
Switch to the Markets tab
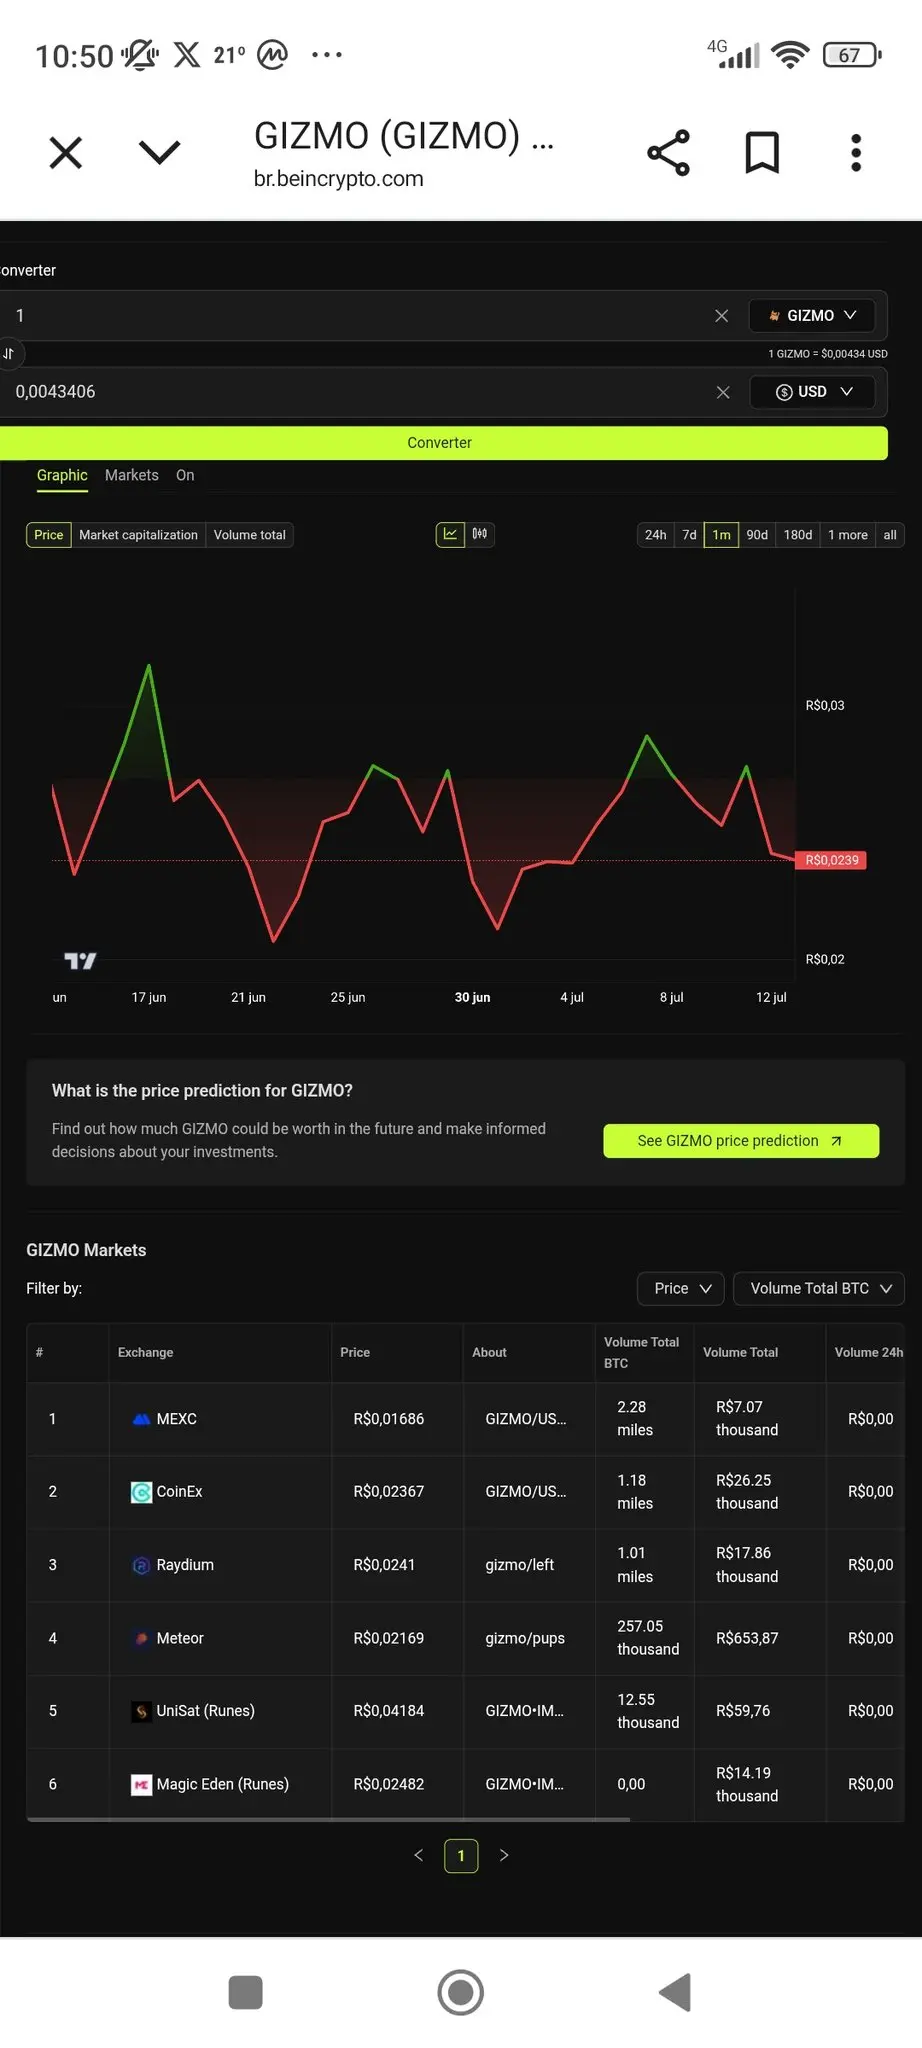coord(132,475)
